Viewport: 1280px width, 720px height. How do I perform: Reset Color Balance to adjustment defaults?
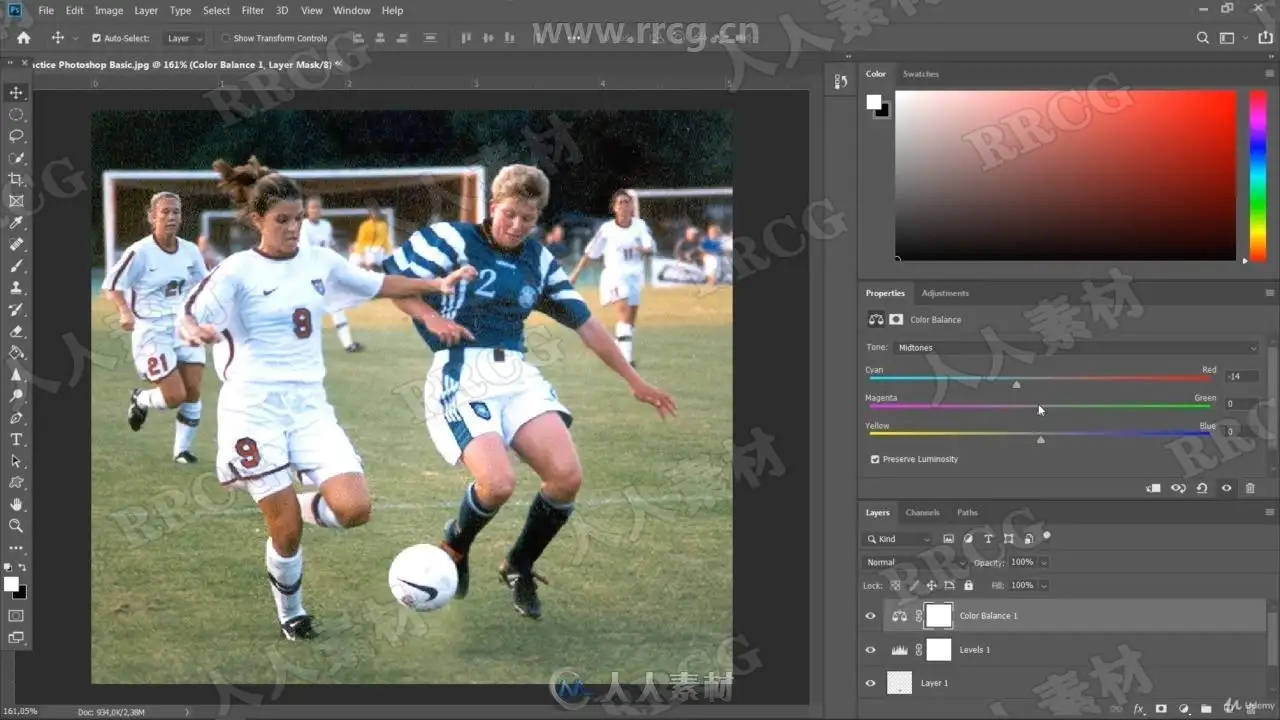[x=1202, y=488]
